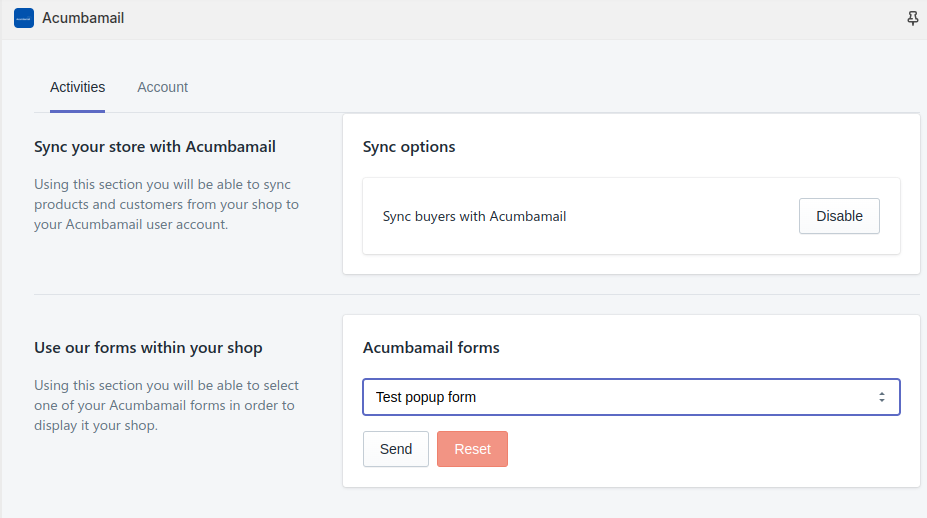Click the 'Acumbamail' app title text
Screen dimensions: 927x518
[83, 18]
